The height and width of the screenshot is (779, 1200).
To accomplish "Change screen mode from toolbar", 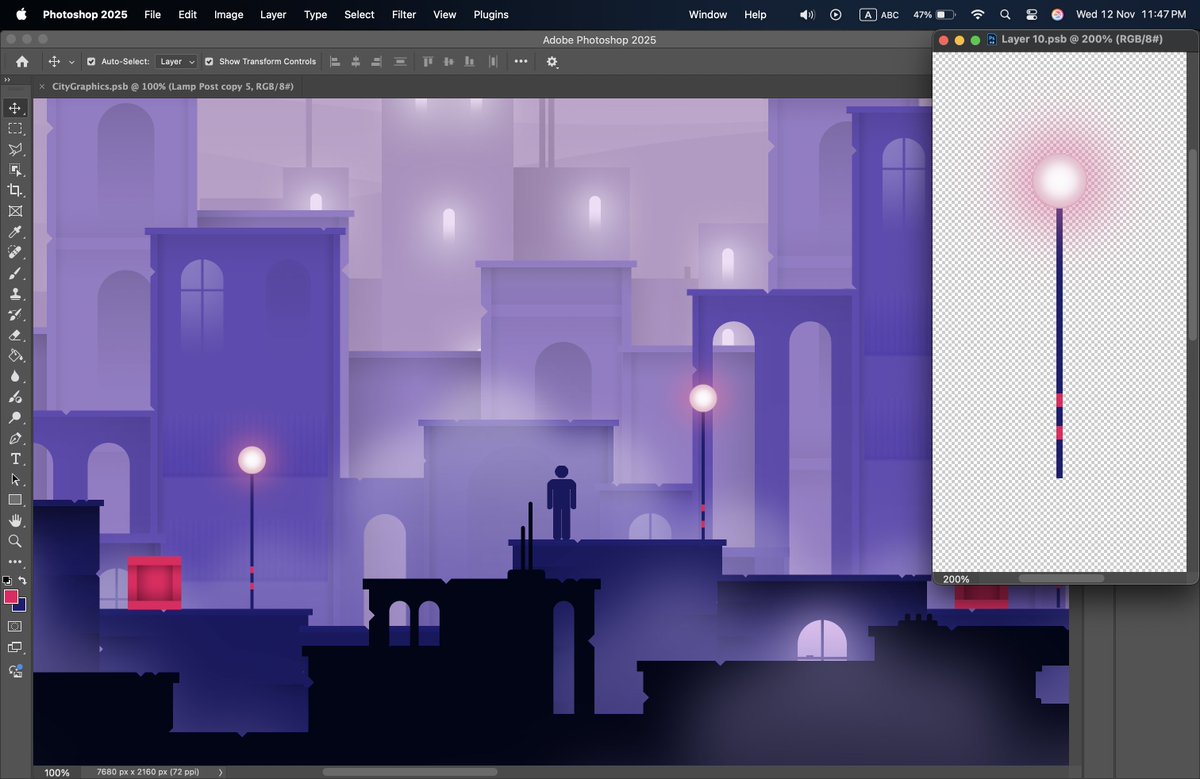I will 15,648.
